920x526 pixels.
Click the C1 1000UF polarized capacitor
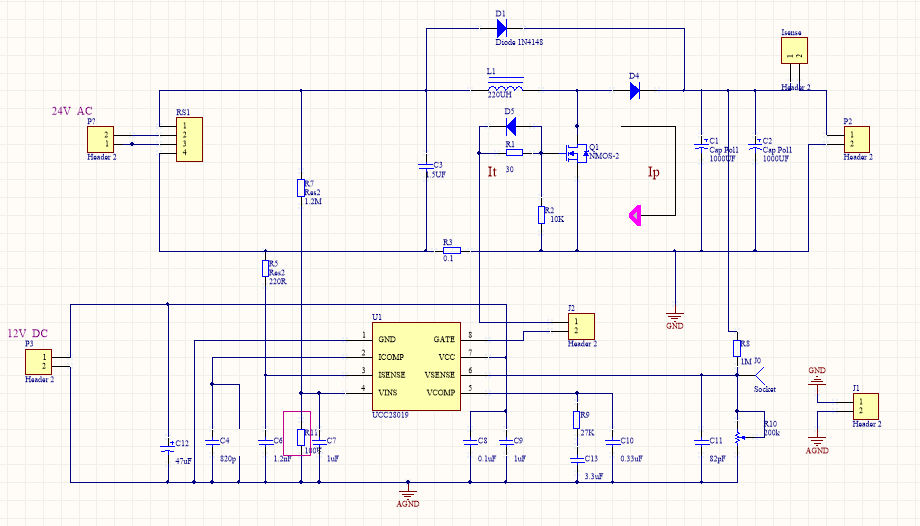click(x=701, y=145)
